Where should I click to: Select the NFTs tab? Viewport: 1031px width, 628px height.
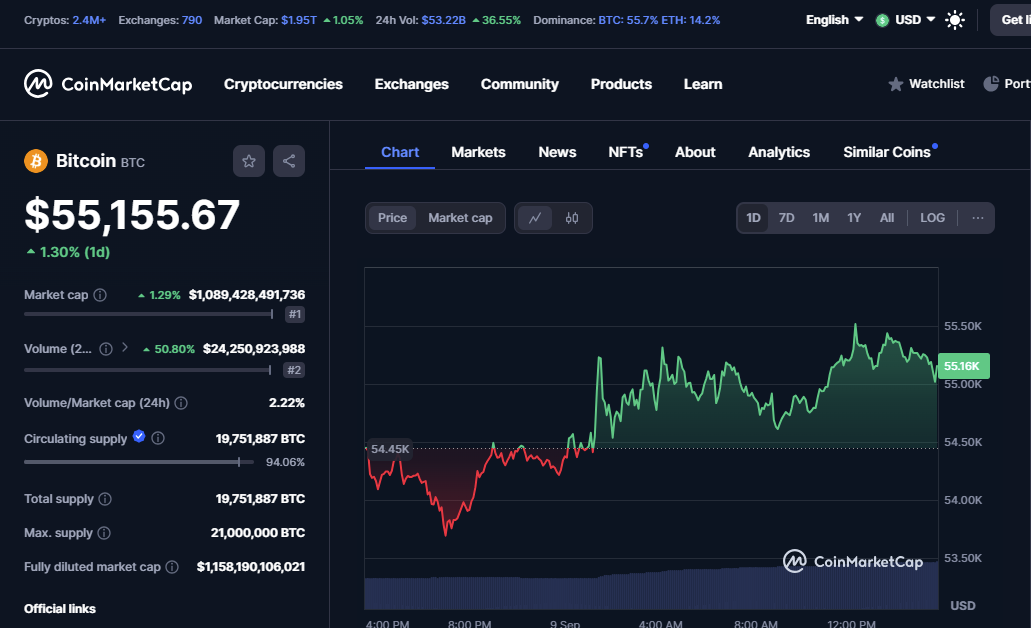coord(626,153)
